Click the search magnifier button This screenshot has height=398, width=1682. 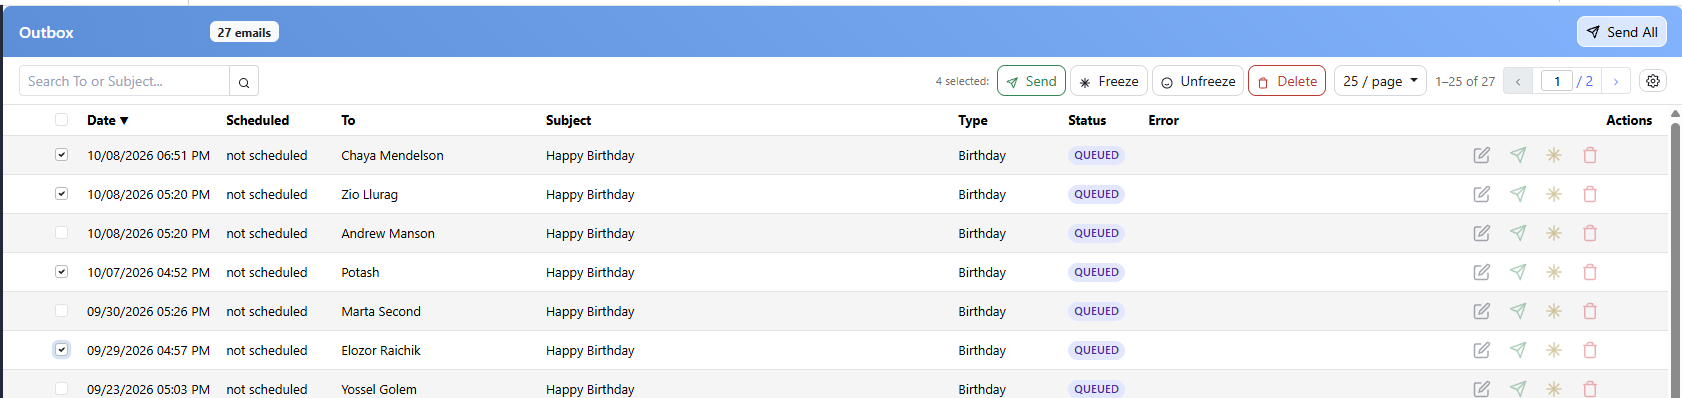(244, 82)
